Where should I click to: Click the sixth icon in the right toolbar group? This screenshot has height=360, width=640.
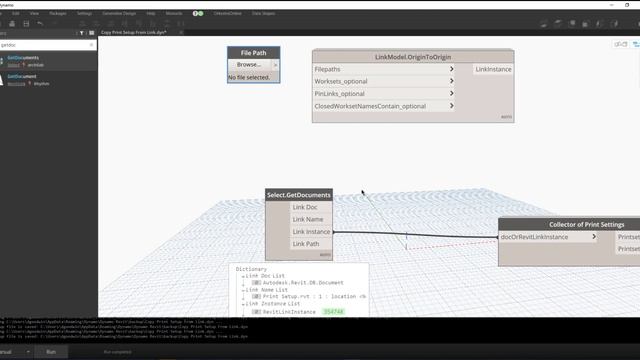615,24
